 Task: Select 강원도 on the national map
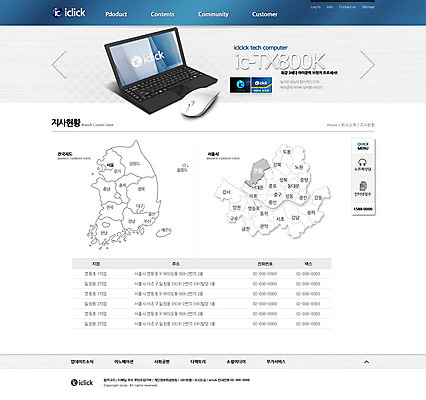[135, 164]
